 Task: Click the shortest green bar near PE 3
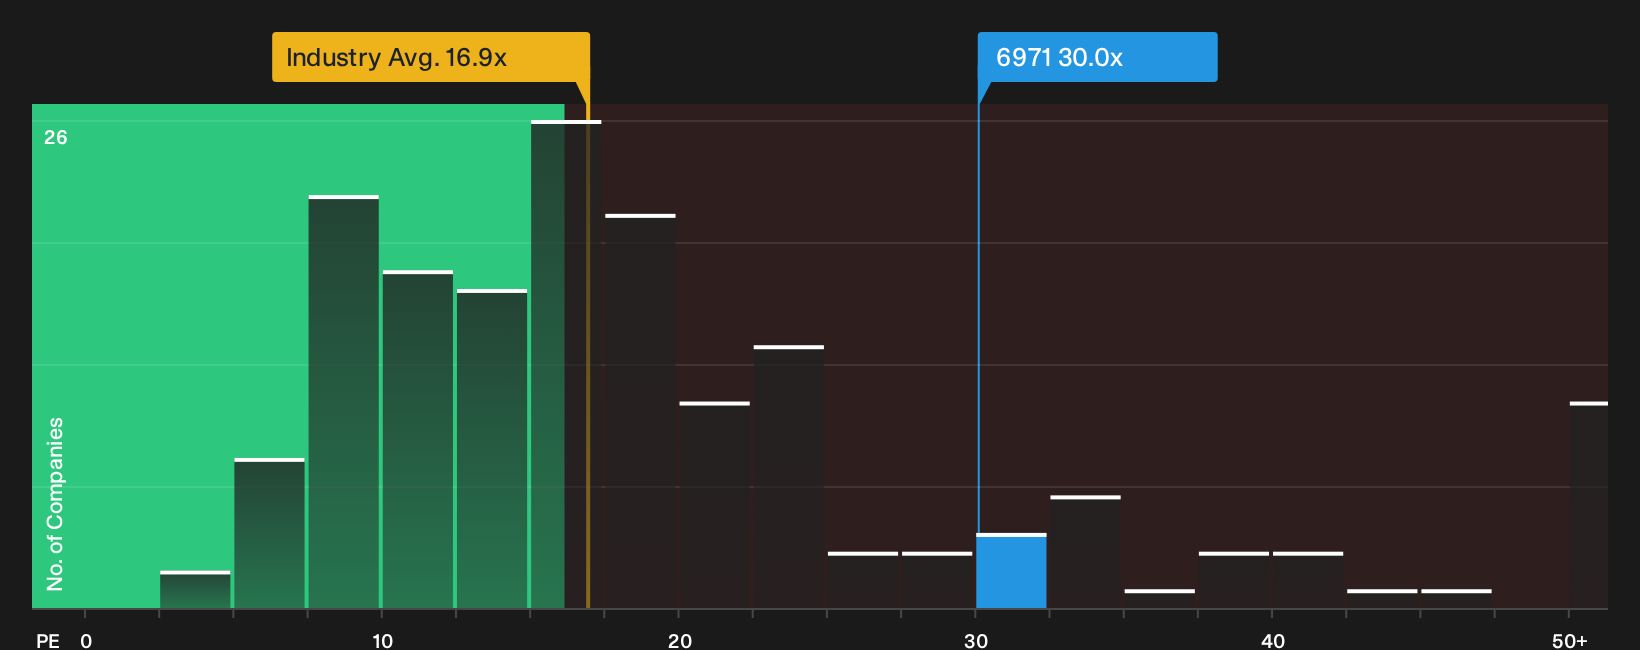click(195, 589)
